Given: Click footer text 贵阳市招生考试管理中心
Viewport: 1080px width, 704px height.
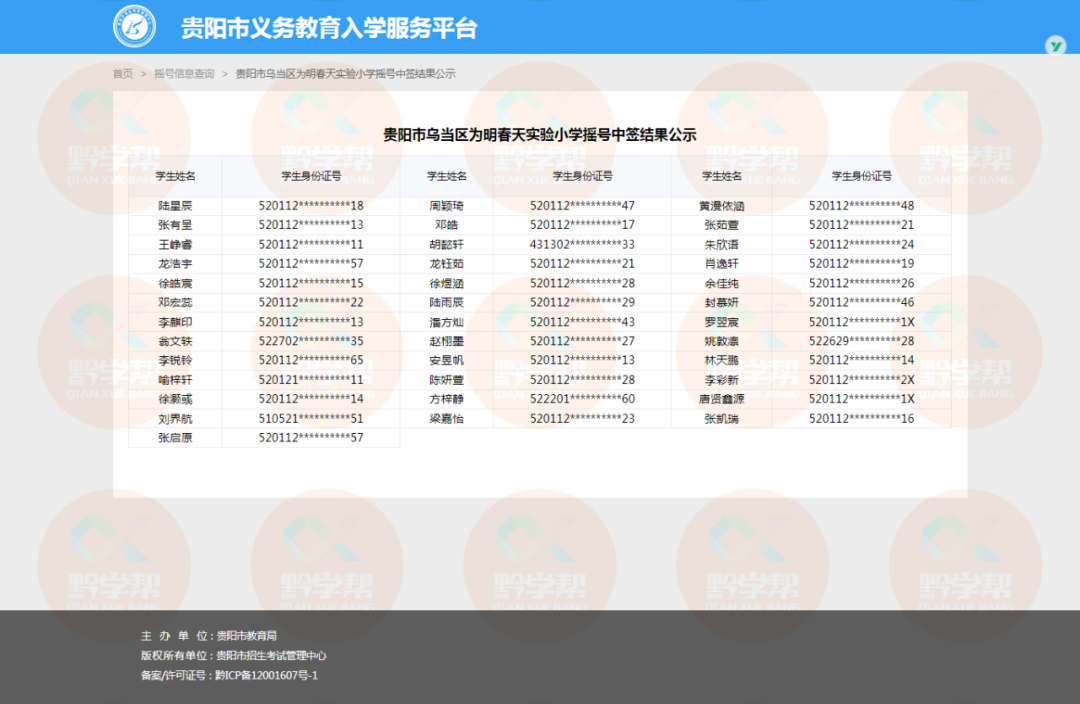Looking at the screenshot, I should coord(271,656).
